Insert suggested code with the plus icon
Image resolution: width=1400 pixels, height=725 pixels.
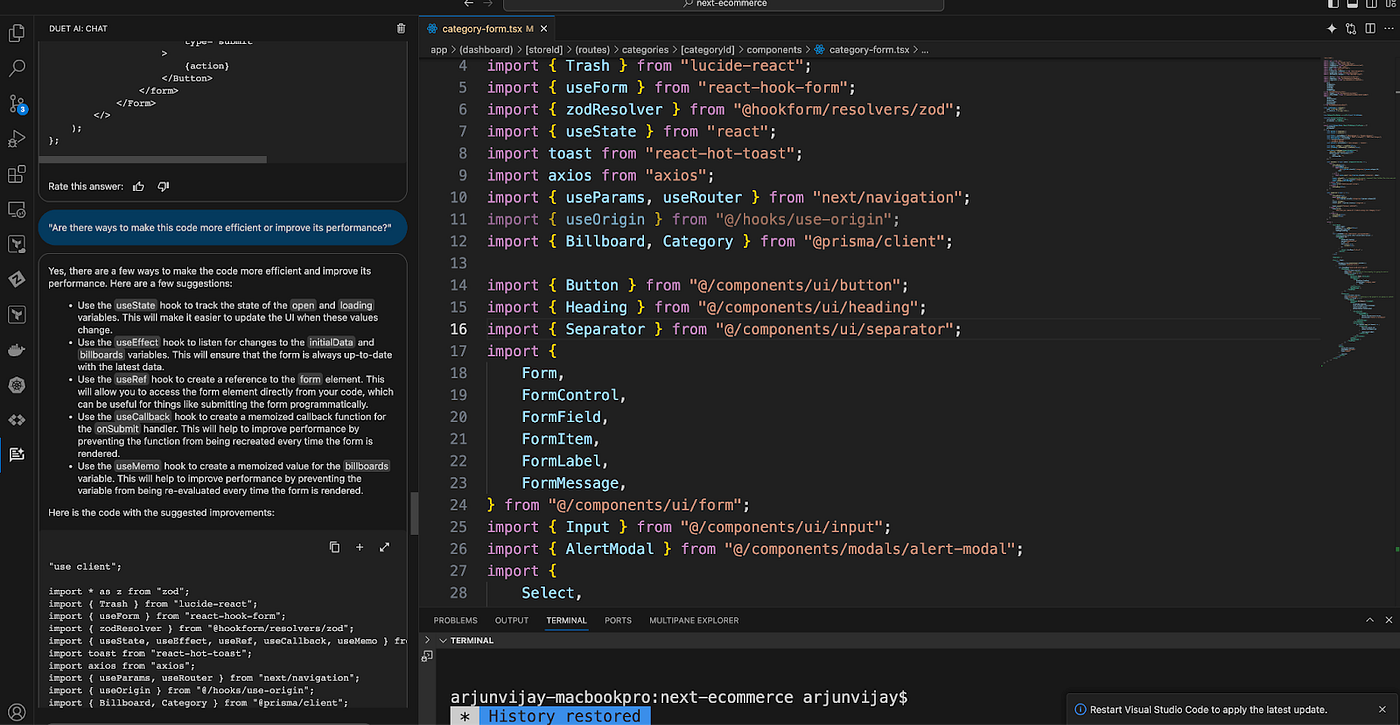point(360,547)
